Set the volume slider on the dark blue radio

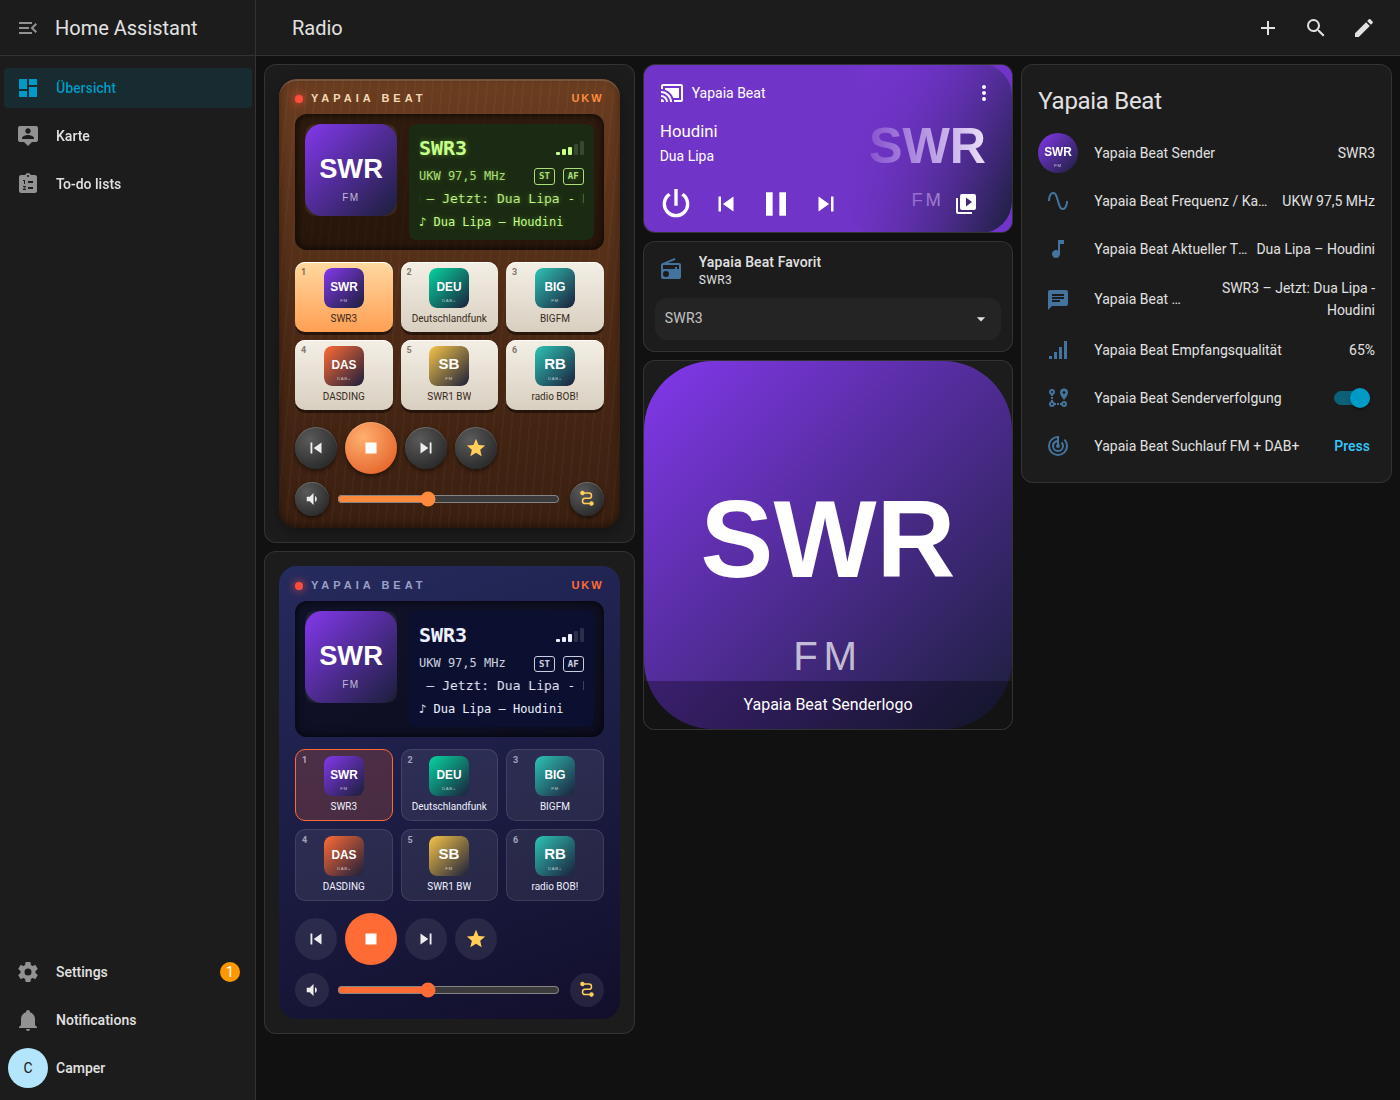(x=448, y=990)
